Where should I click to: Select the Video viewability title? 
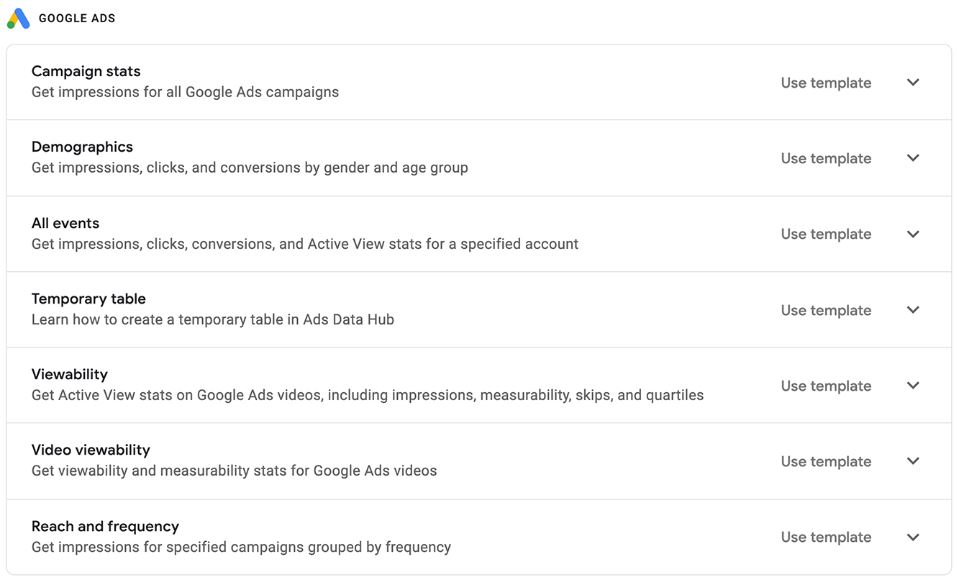click(91, 450)
